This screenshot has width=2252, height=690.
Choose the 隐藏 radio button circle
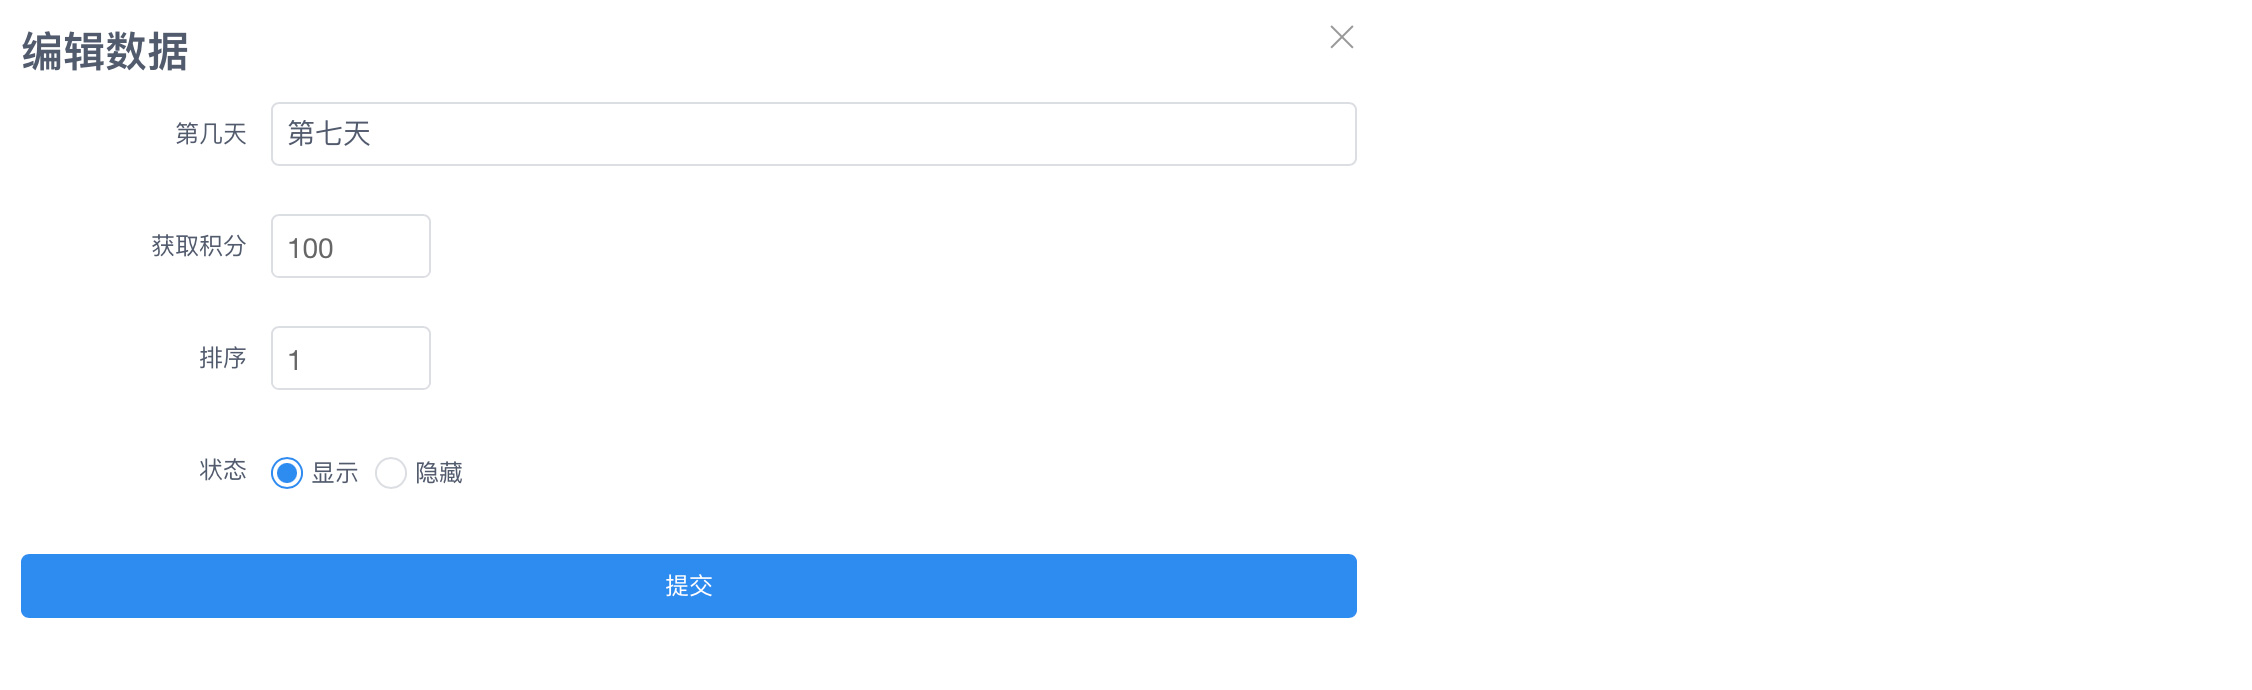coord(391,473)
